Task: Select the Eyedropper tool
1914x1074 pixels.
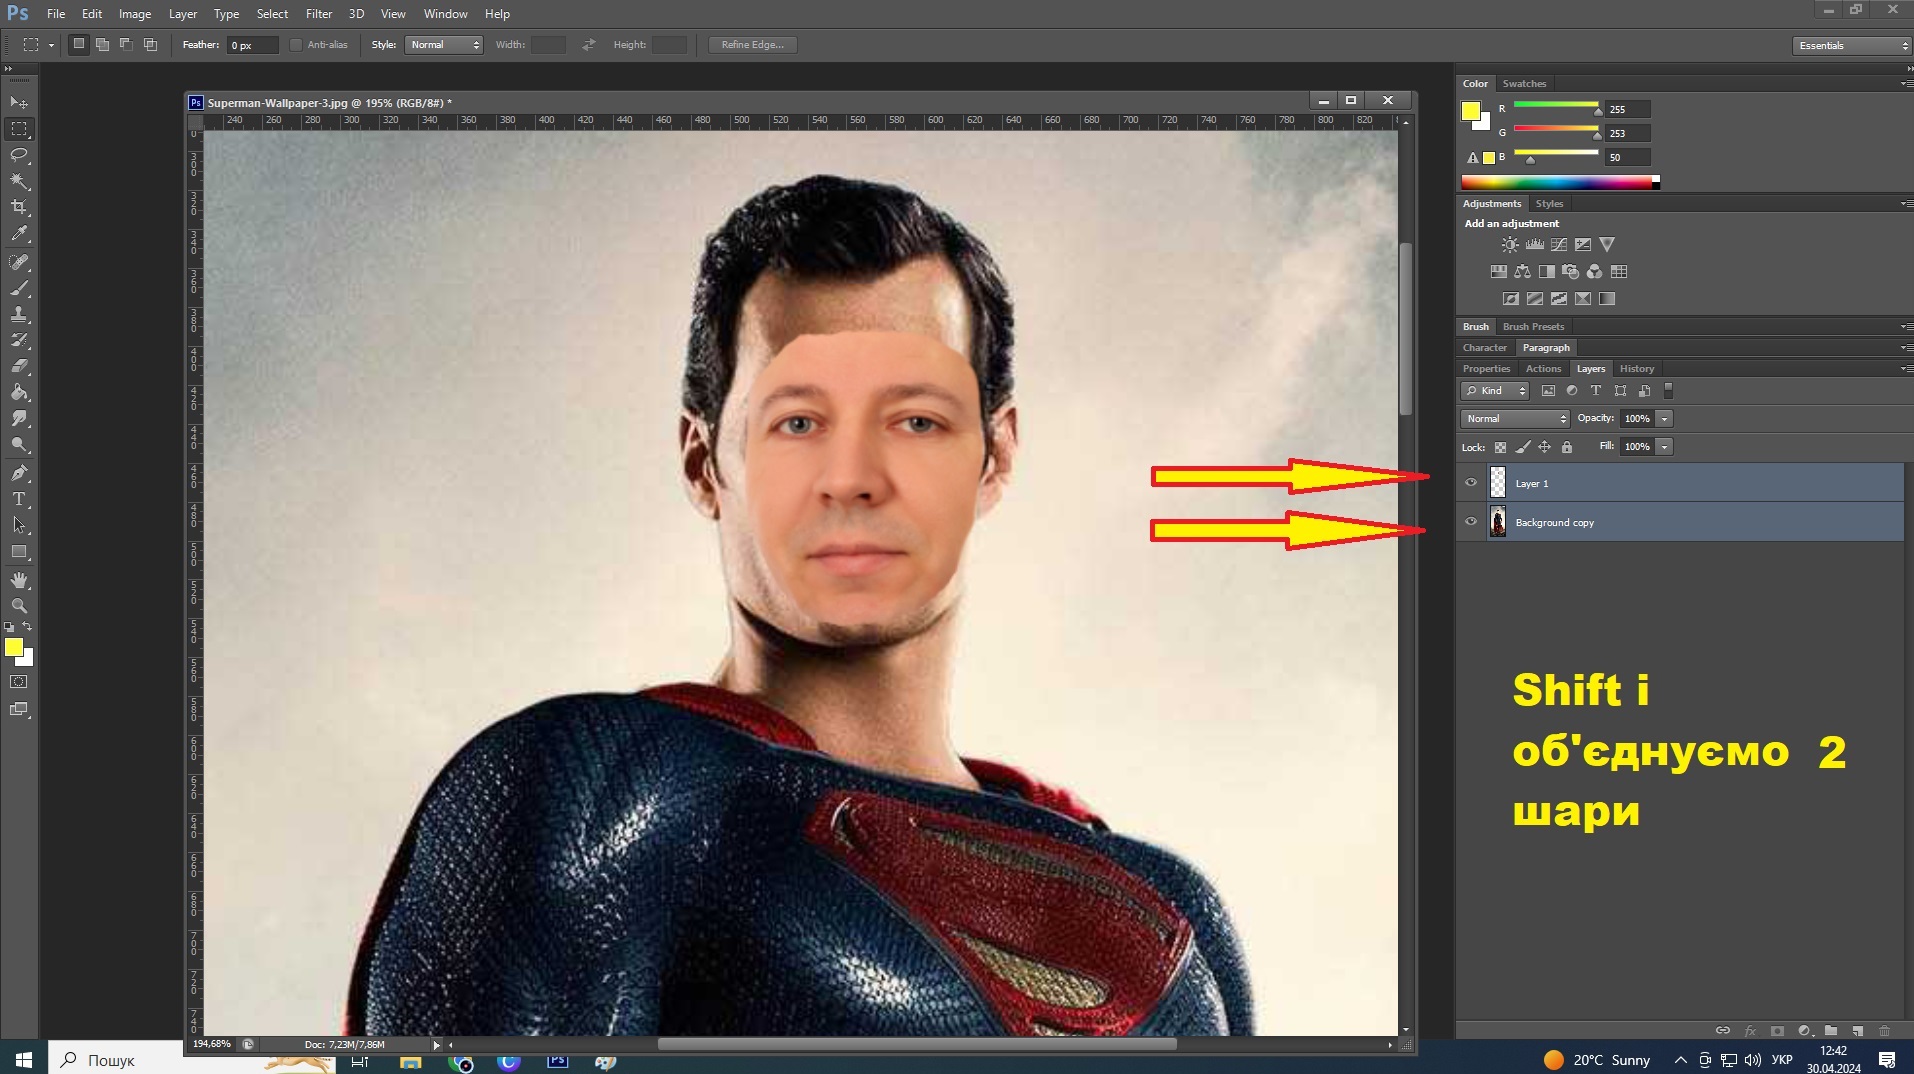Action: click(x=19, y=234)
